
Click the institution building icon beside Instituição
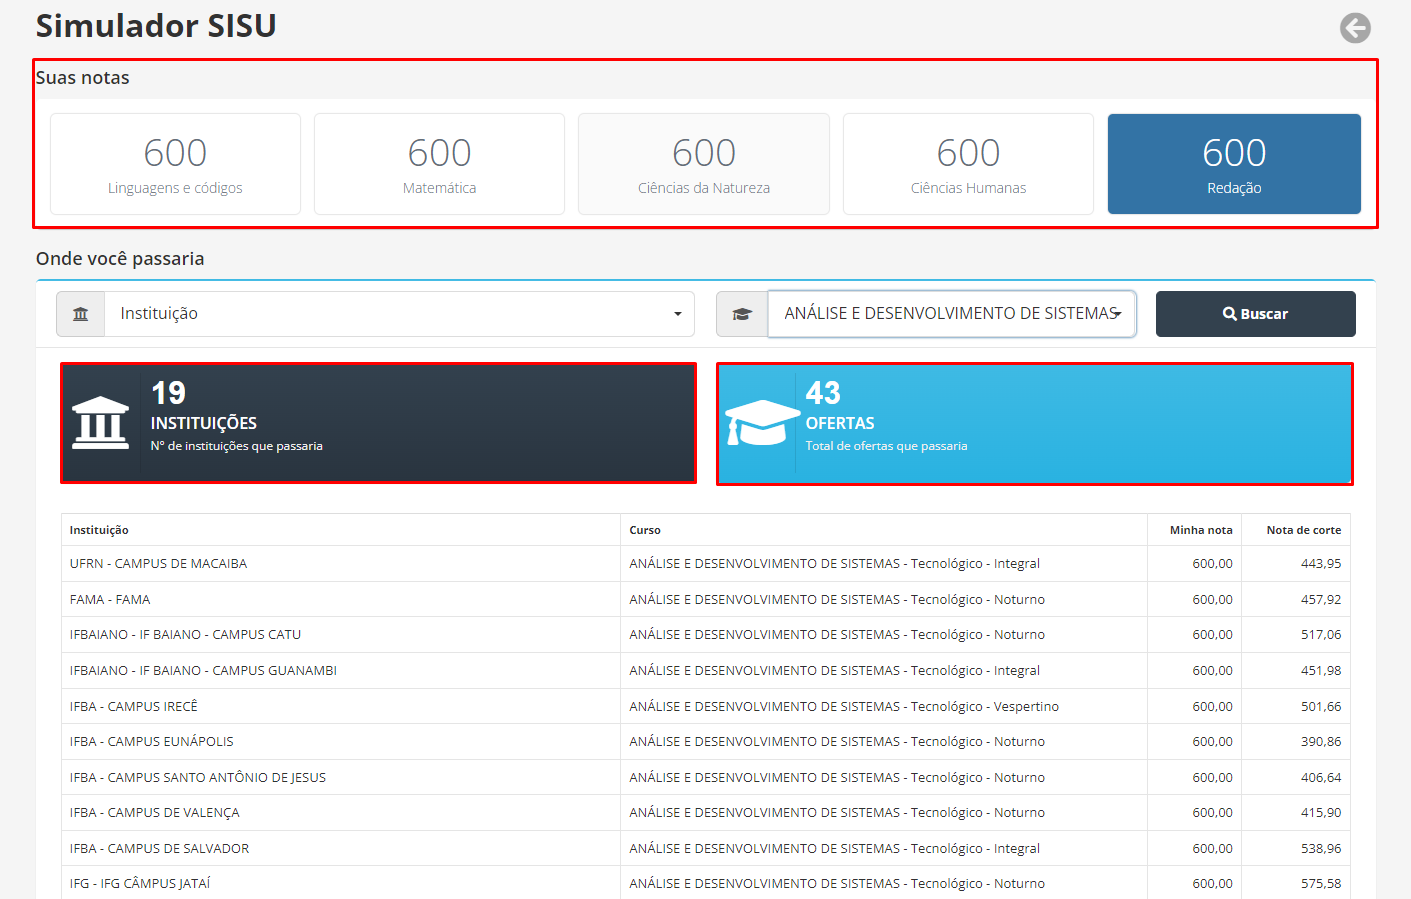pos(81,314)
